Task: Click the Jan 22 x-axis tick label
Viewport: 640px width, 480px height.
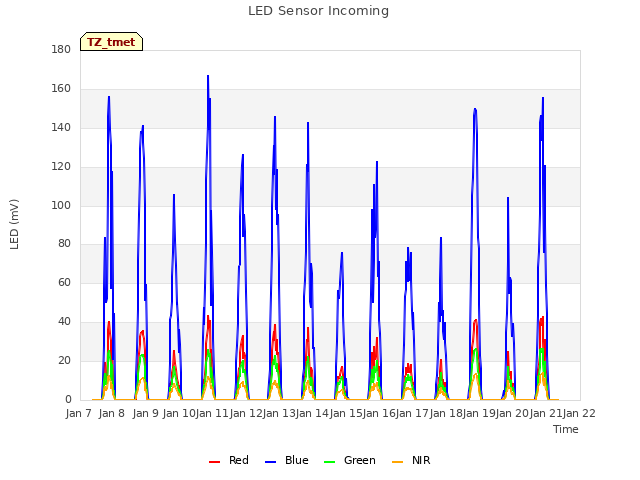Action: [x=579, y=413]
